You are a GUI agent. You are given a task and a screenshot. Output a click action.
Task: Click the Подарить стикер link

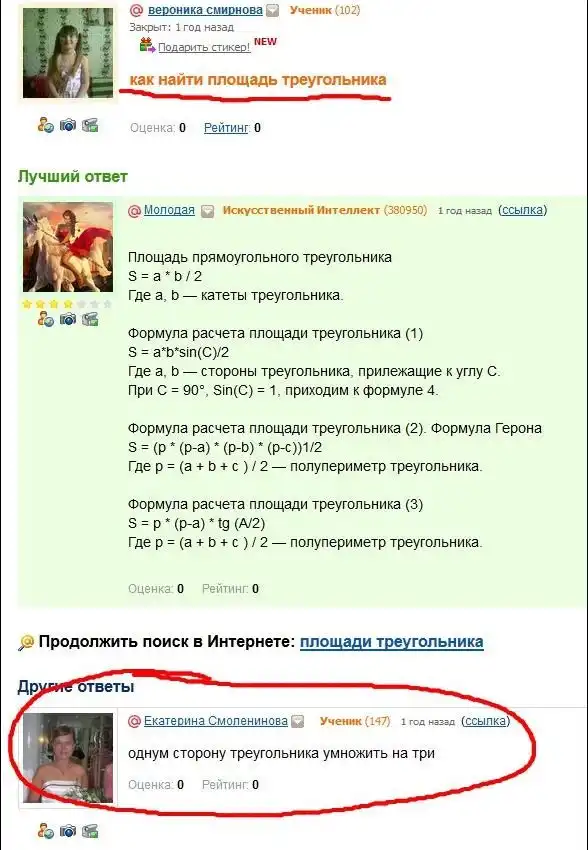pos(204,47)
